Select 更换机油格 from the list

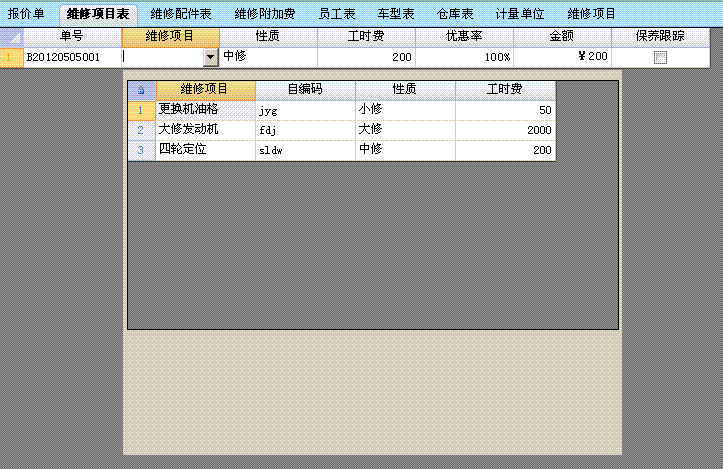coord(206,110)
